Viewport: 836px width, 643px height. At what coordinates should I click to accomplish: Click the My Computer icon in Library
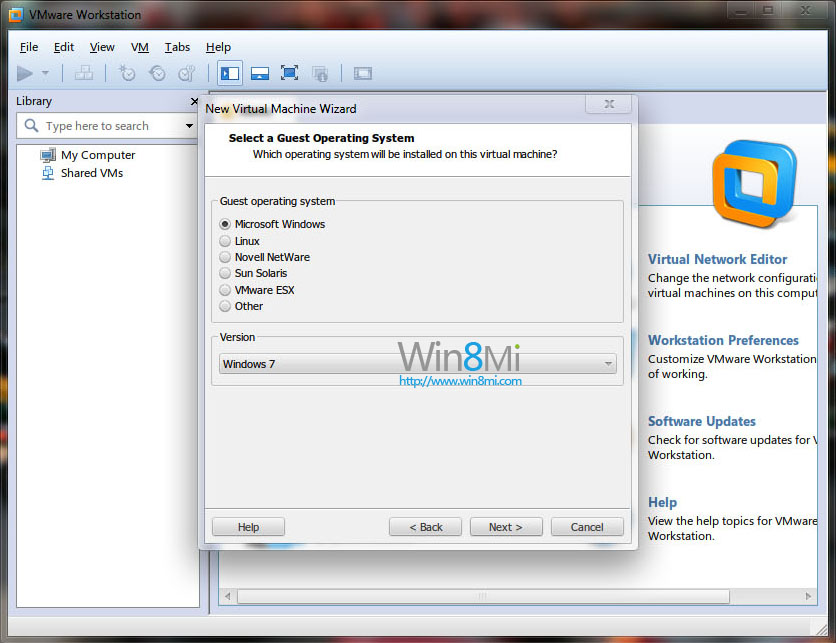tap(48, 155)
